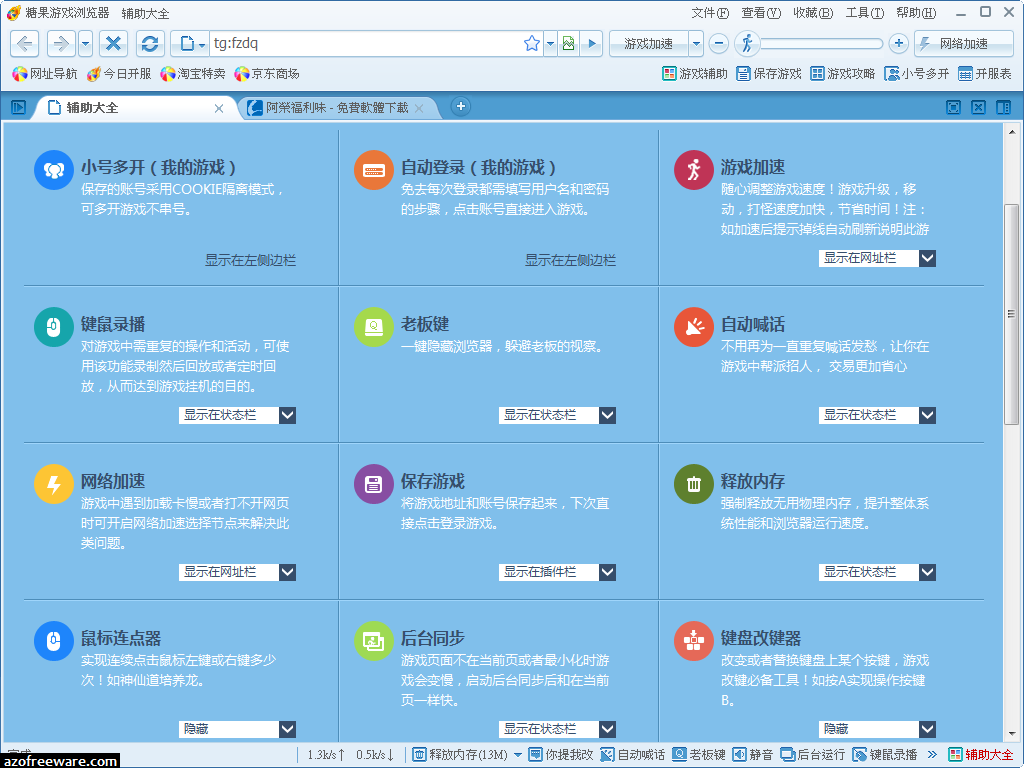Toggle 老板键 in status bar

pyautogui.click(x=699, y=755)
